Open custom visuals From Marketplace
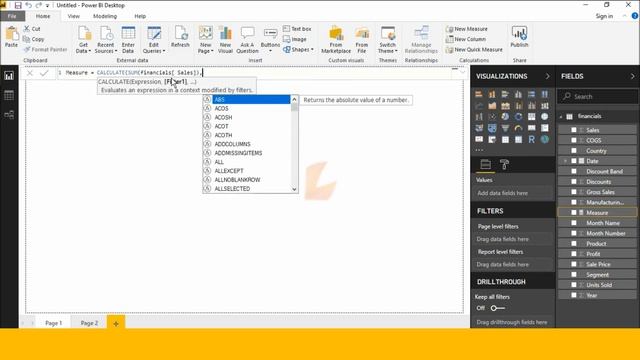 336,40
